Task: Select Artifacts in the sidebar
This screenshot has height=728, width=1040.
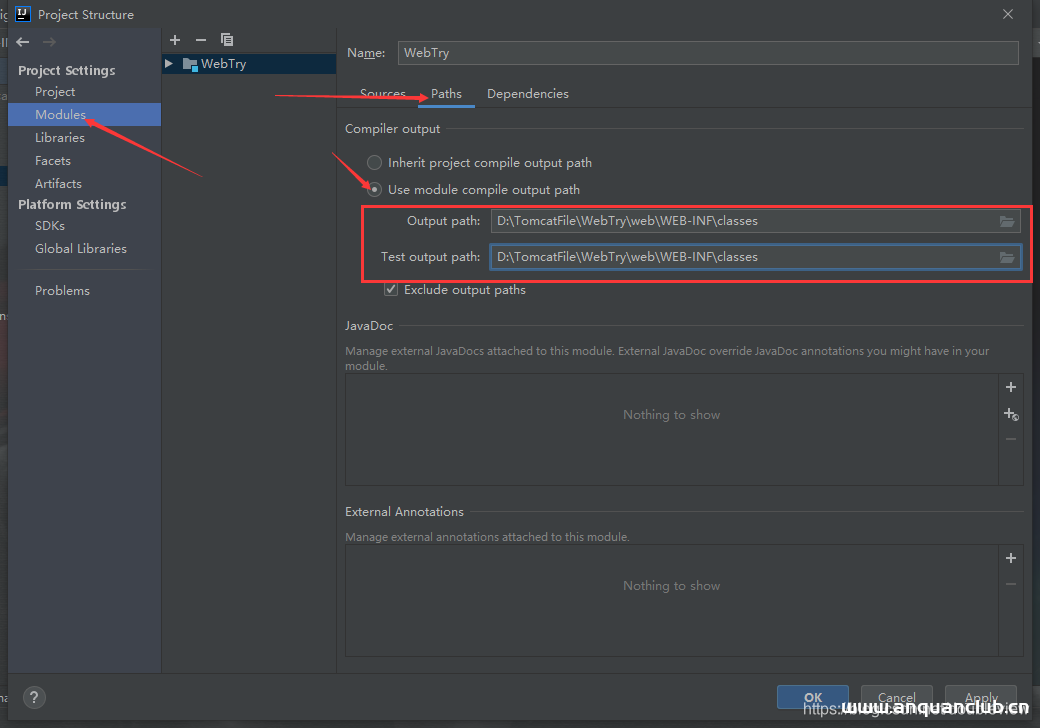Action: [x=58, y=184]
